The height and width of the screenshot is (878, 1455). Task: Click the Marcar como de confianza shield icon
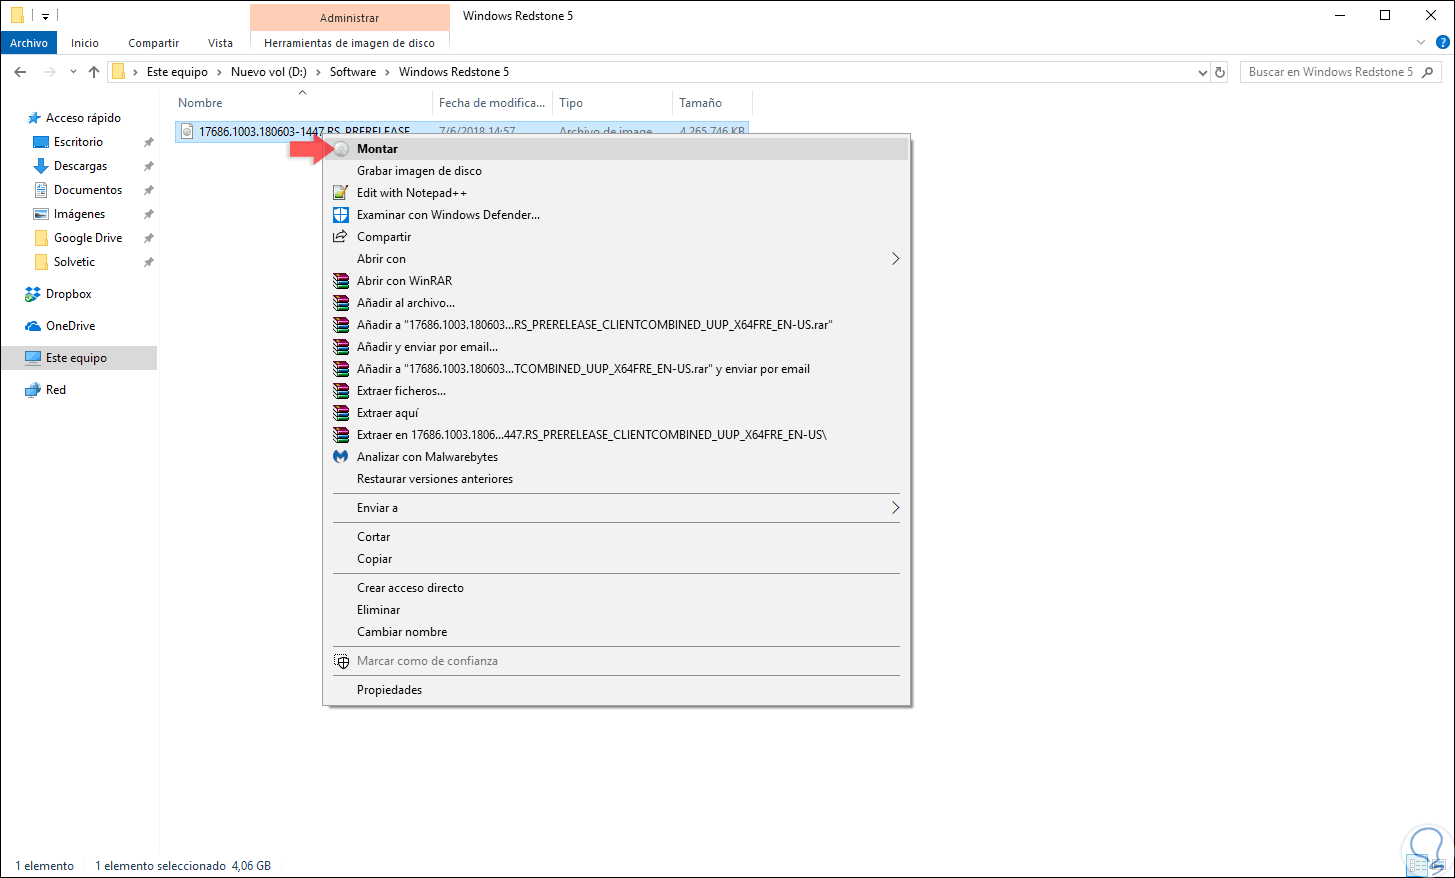pos(341,661)
